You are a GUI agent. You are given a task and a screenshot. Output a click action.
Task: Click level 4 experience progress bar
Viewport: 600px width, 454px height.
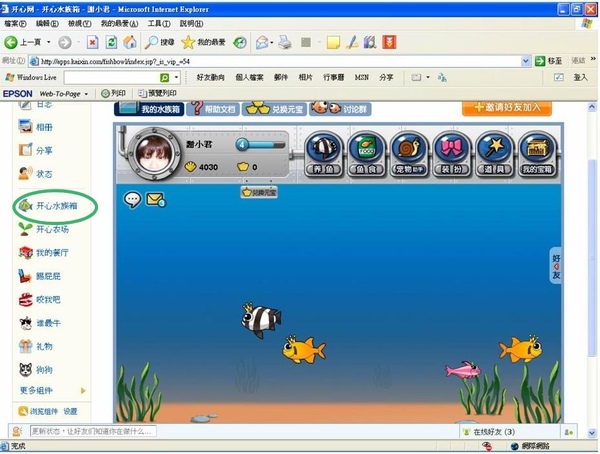pos(261,145)
